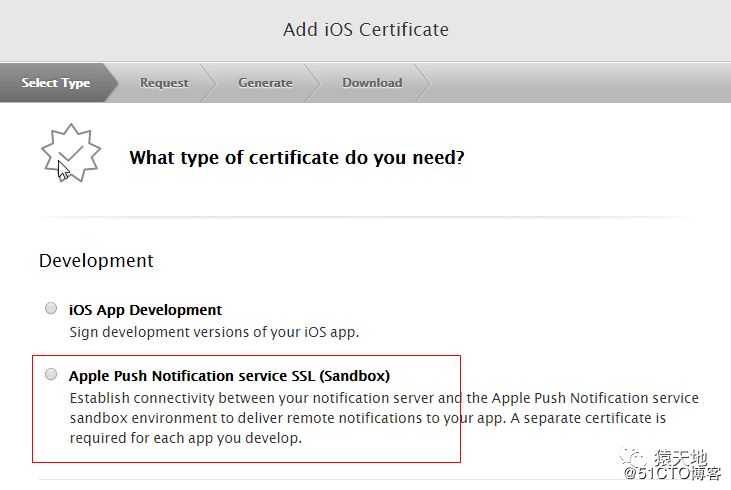
Task: Select the iOS App Development radio button
Action: tap(51, 308)
